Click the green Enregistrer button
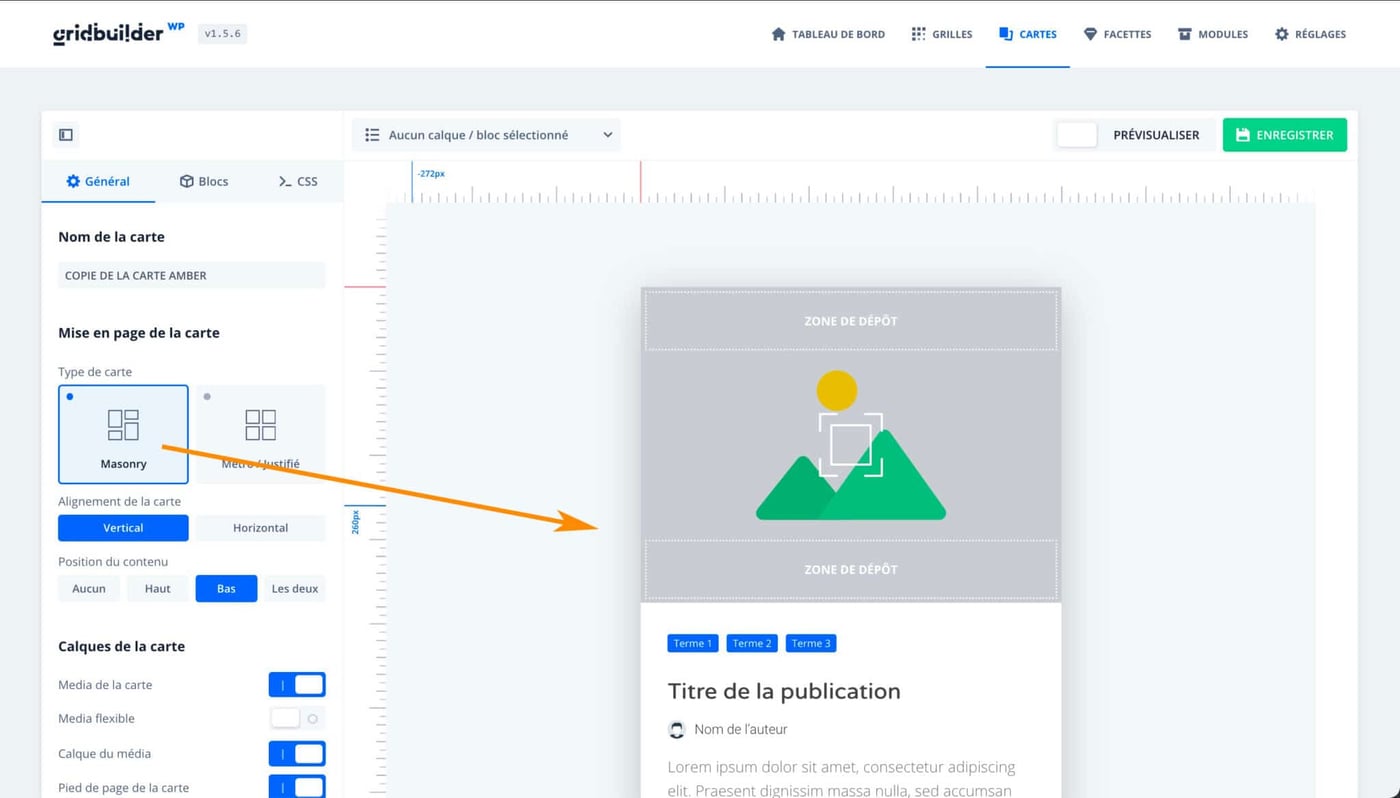The width and height of the screenshot is (1400, 798). (1284, 134)
